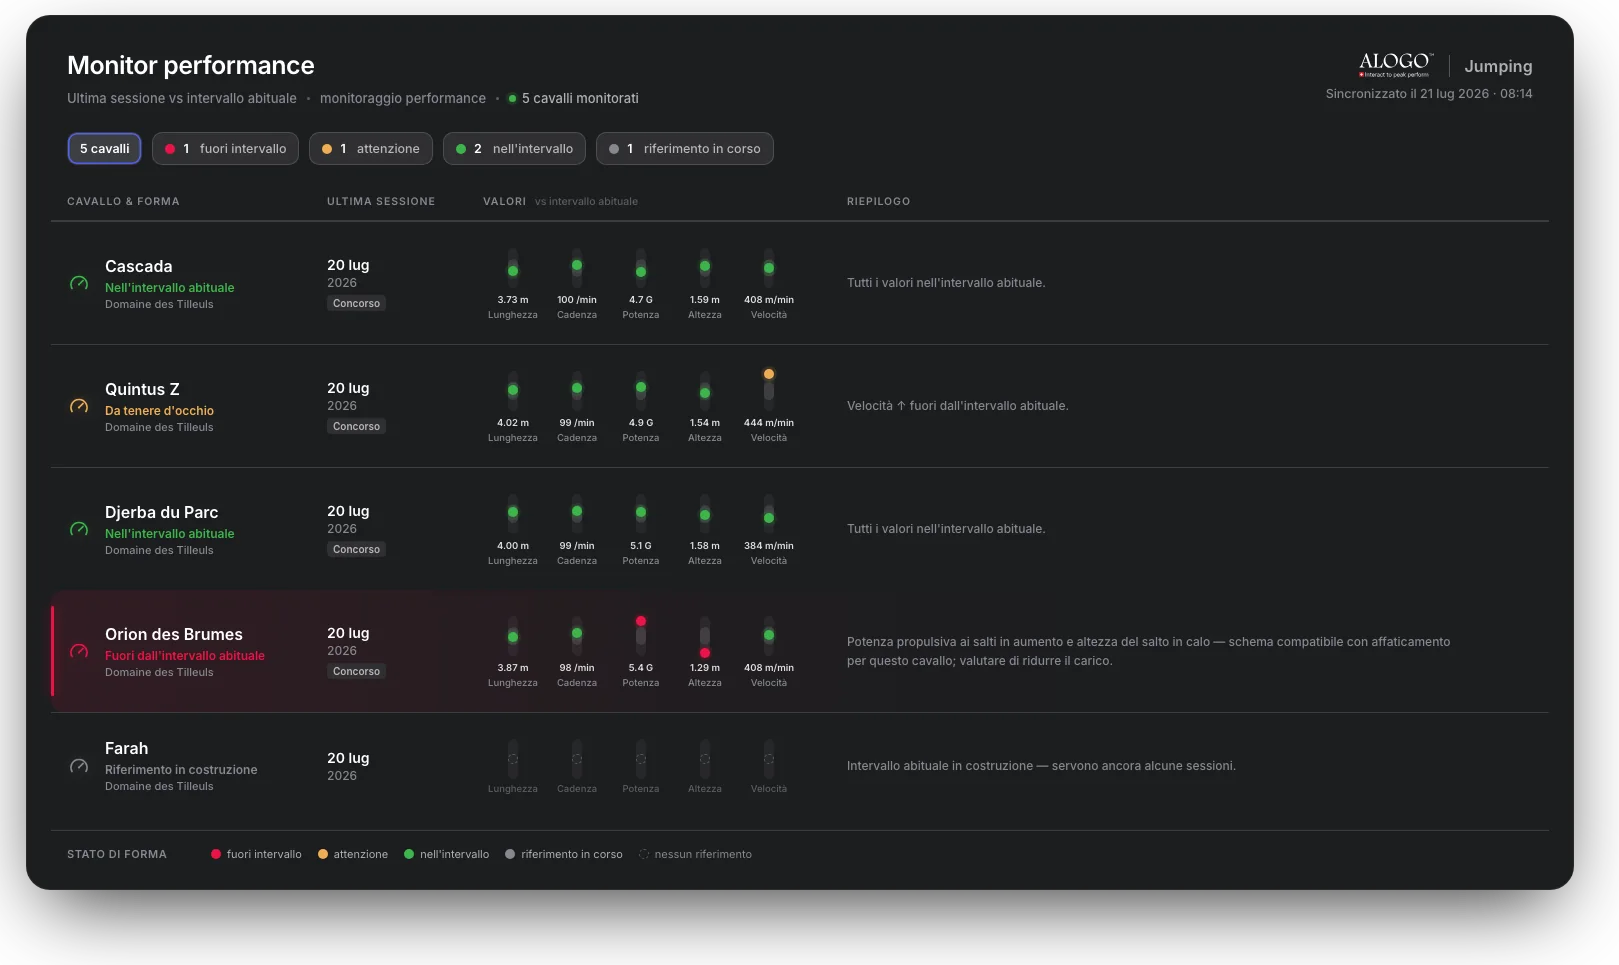Open Djerba du Parc horse name
Screen dimensions: 1619x965
(161, 512)
